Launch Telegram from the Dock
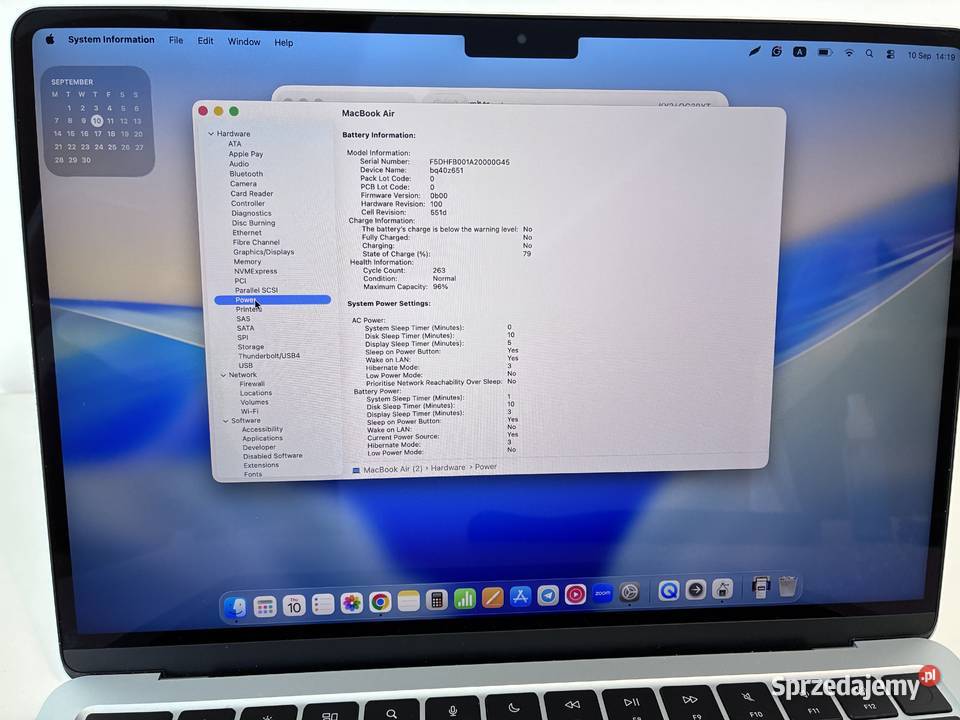The image size is (960, 720). click(x=548, y=595)
